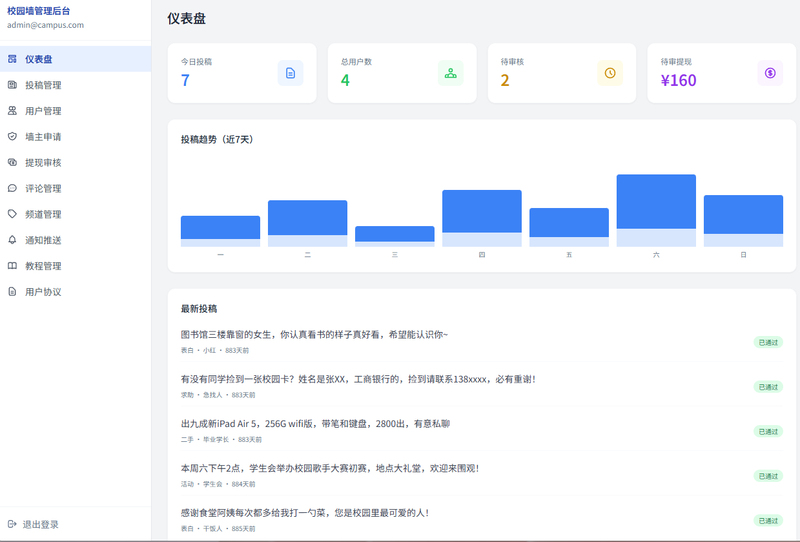Select 用户协议 in the sidebar
This screenshot has width=800, height=542.
click(x=76, y=291)
